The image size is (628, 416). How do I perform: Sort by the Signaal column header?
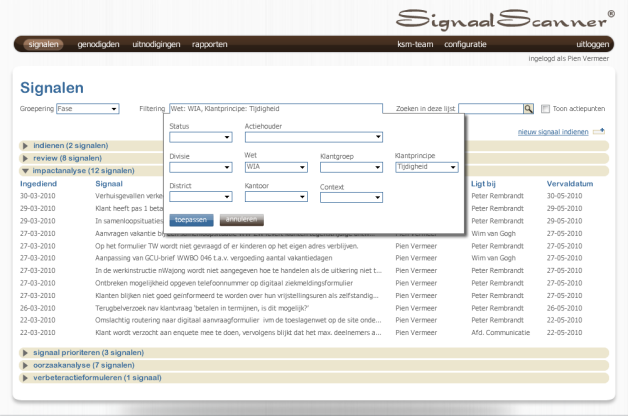click(x=109, y=184)
